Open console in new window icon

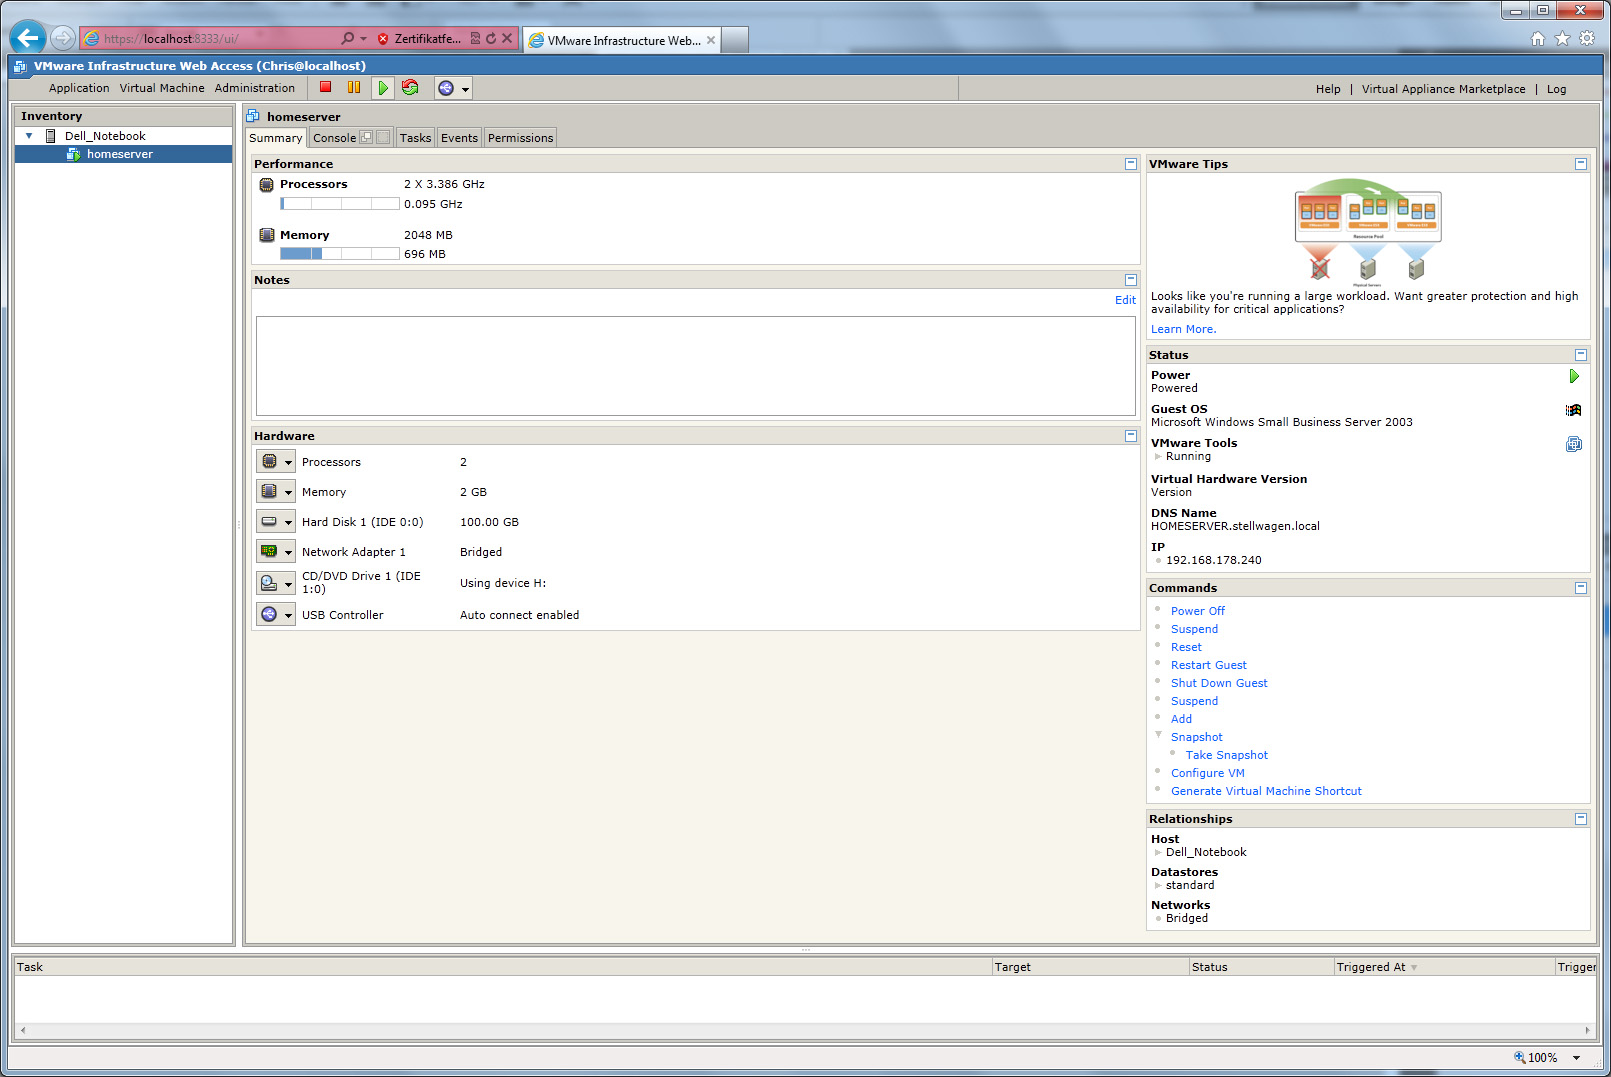tap(366, 138)
